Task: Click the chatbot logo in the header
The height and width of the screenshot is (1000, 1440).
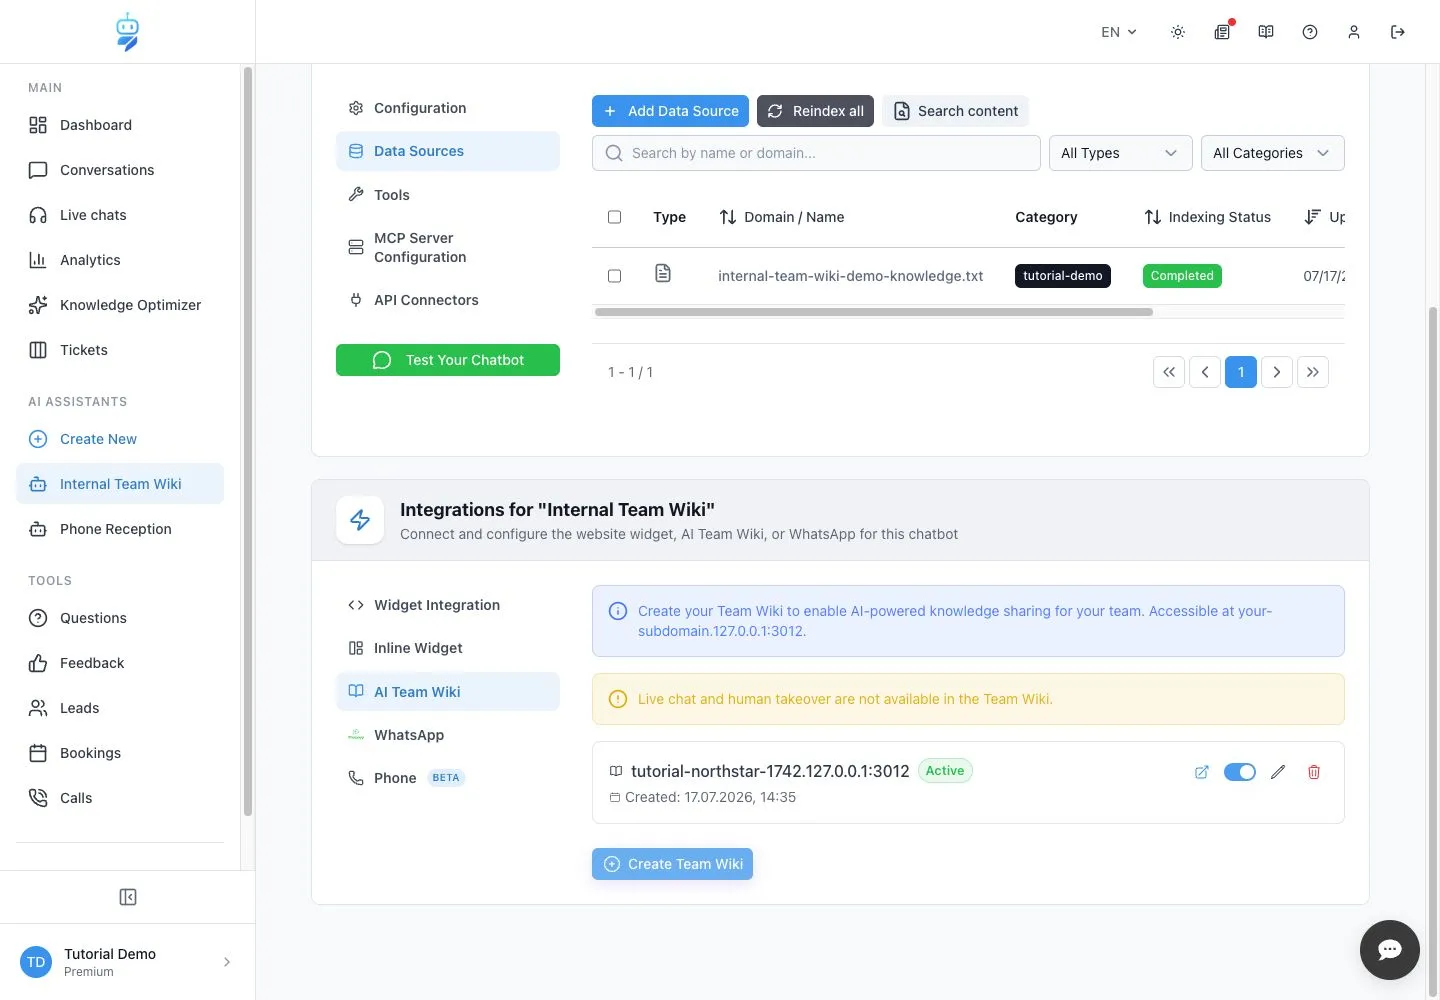Action: (x=127, y=32)
